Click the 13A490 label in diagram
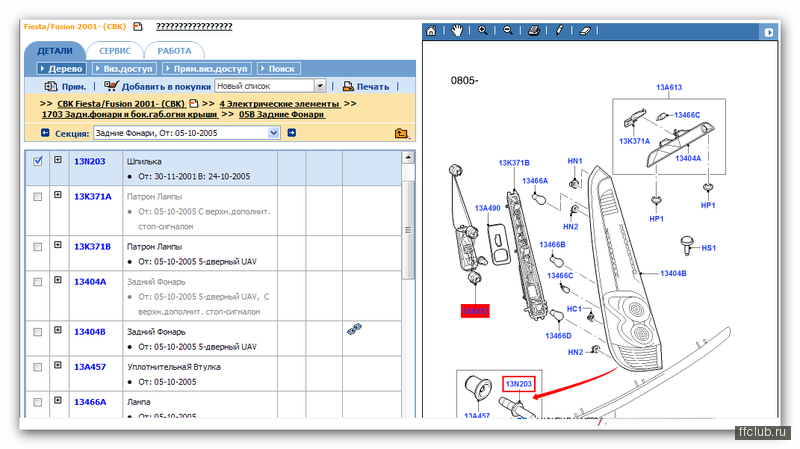 (x=487, y=208)
